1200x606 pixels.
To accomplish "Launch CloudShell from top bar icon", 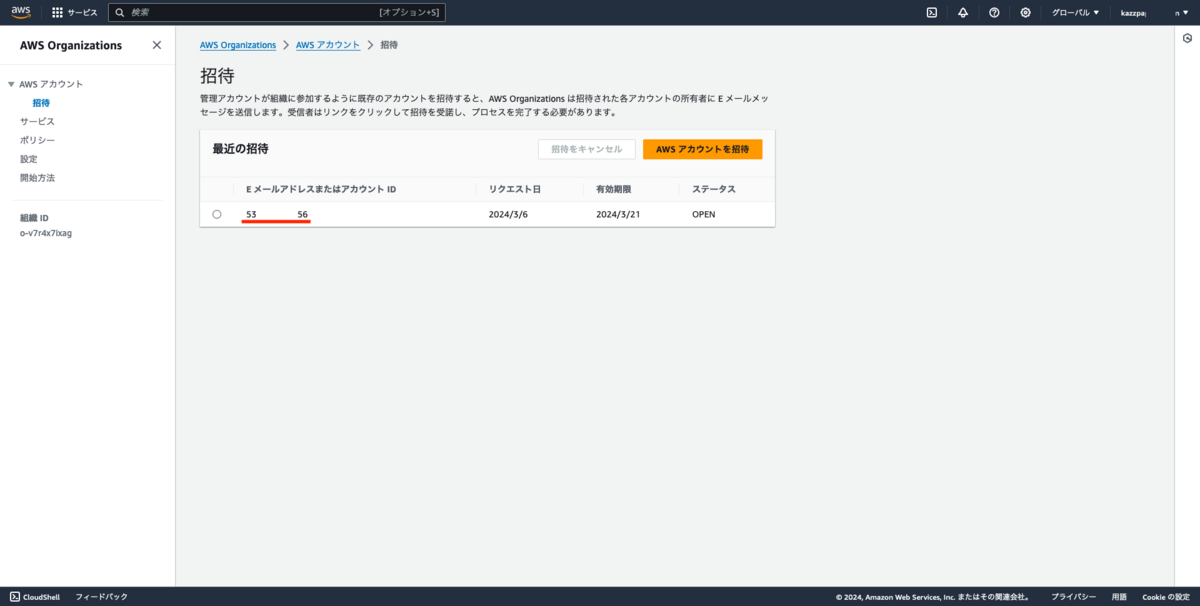I will [x=931, y=12].
